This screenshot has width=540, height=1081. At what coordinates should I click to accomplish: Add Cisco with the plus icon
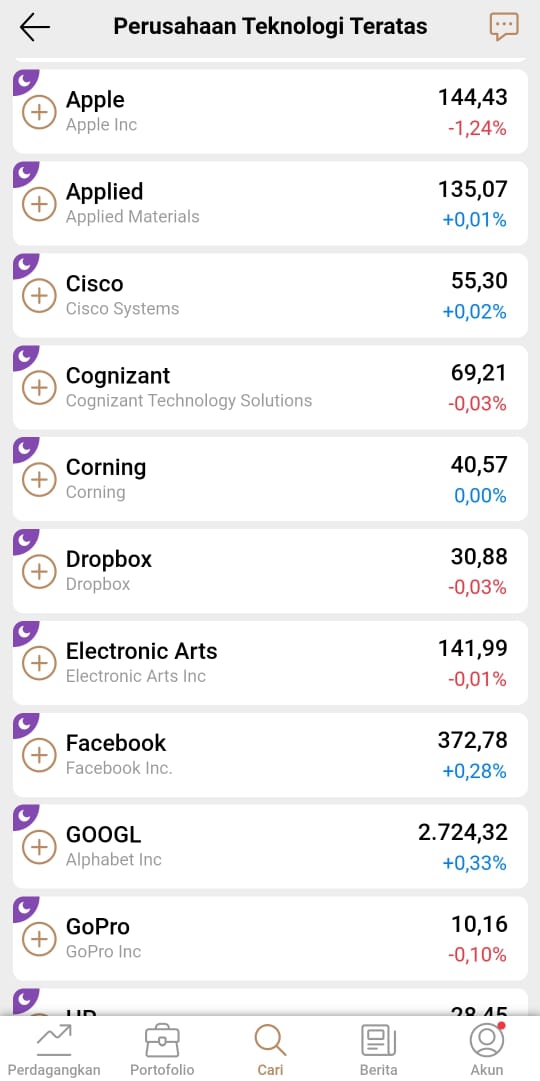click(x=39, y=296)
